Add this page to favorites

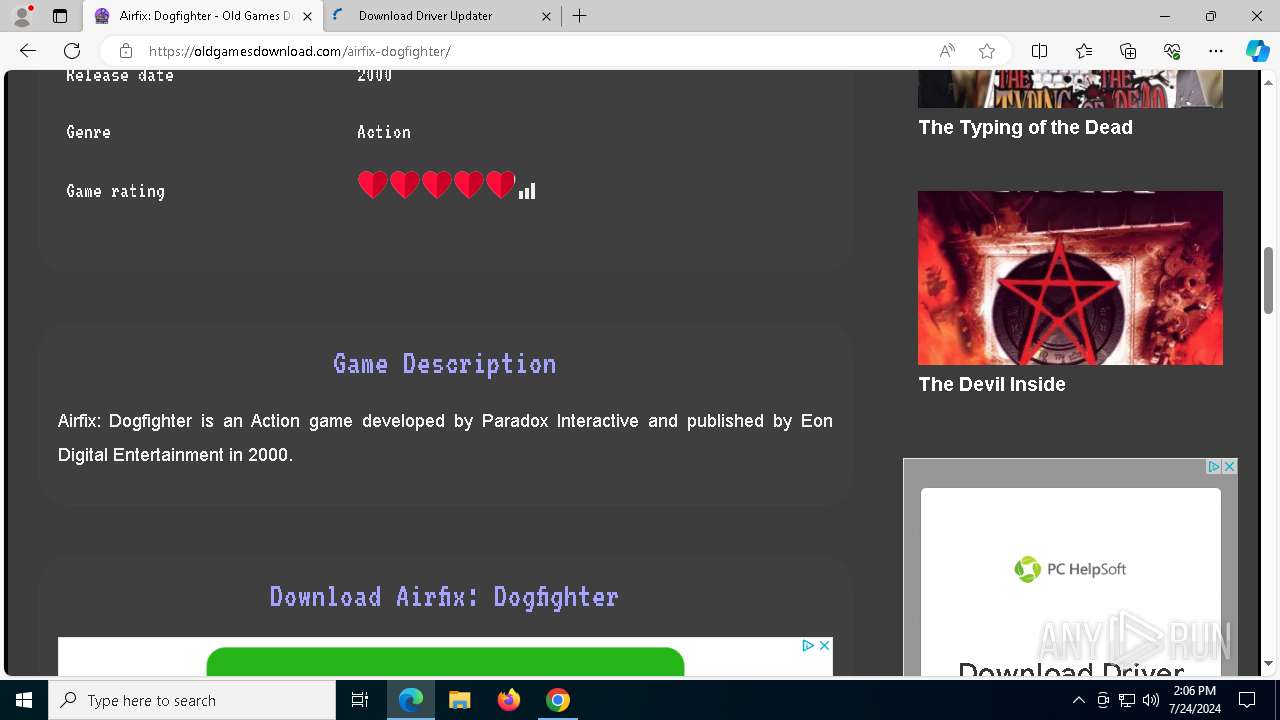(987, 51)
